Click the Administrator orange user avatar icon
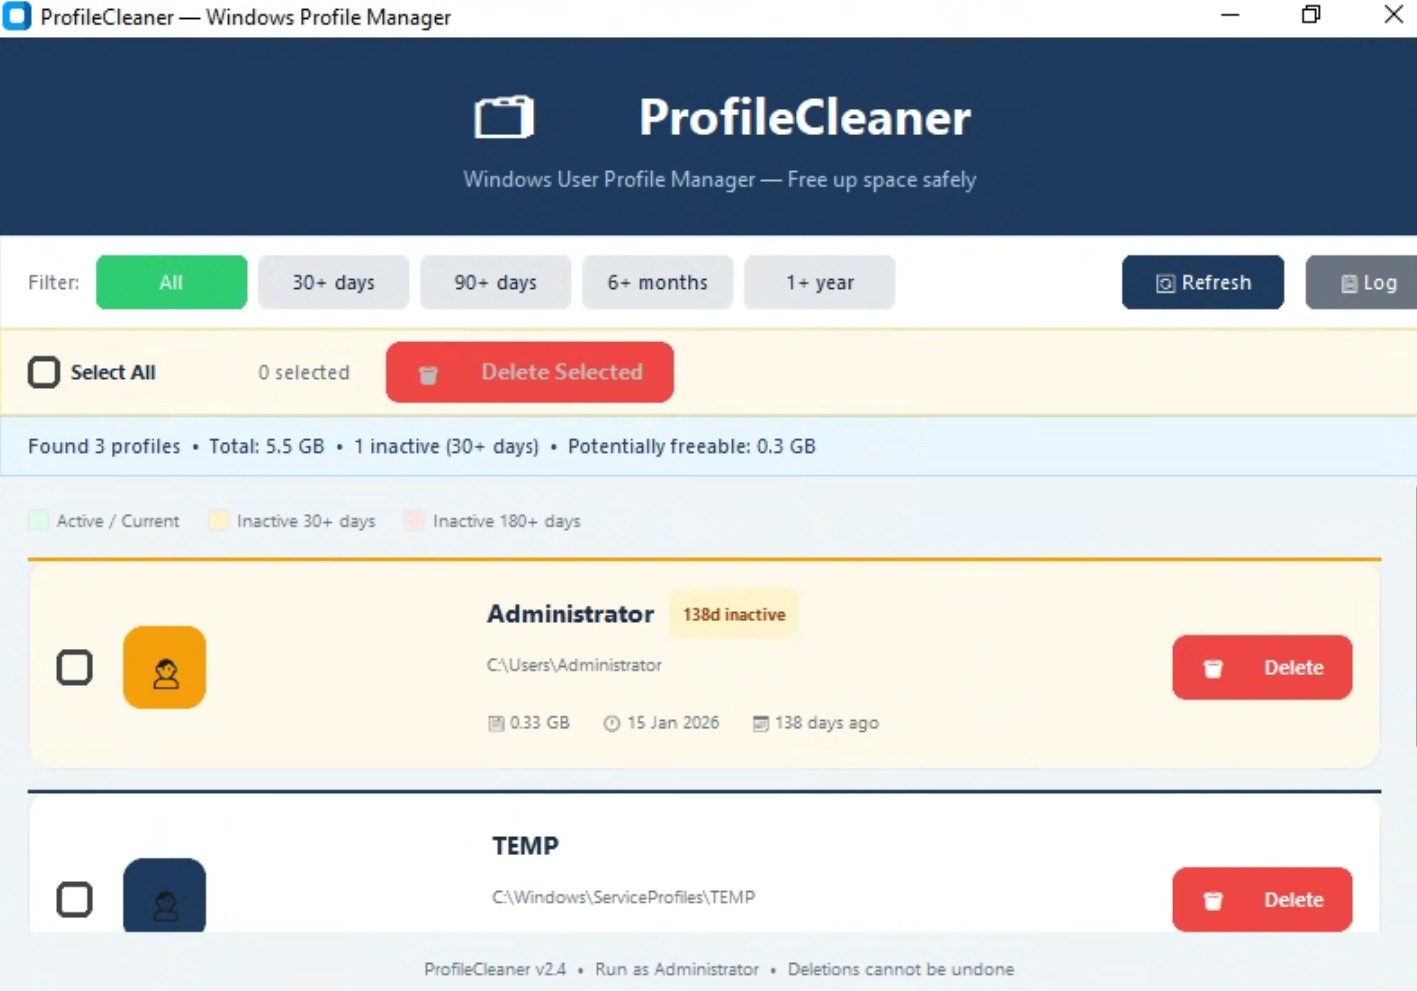This screenshot has width=1417, height=991. 165,667
